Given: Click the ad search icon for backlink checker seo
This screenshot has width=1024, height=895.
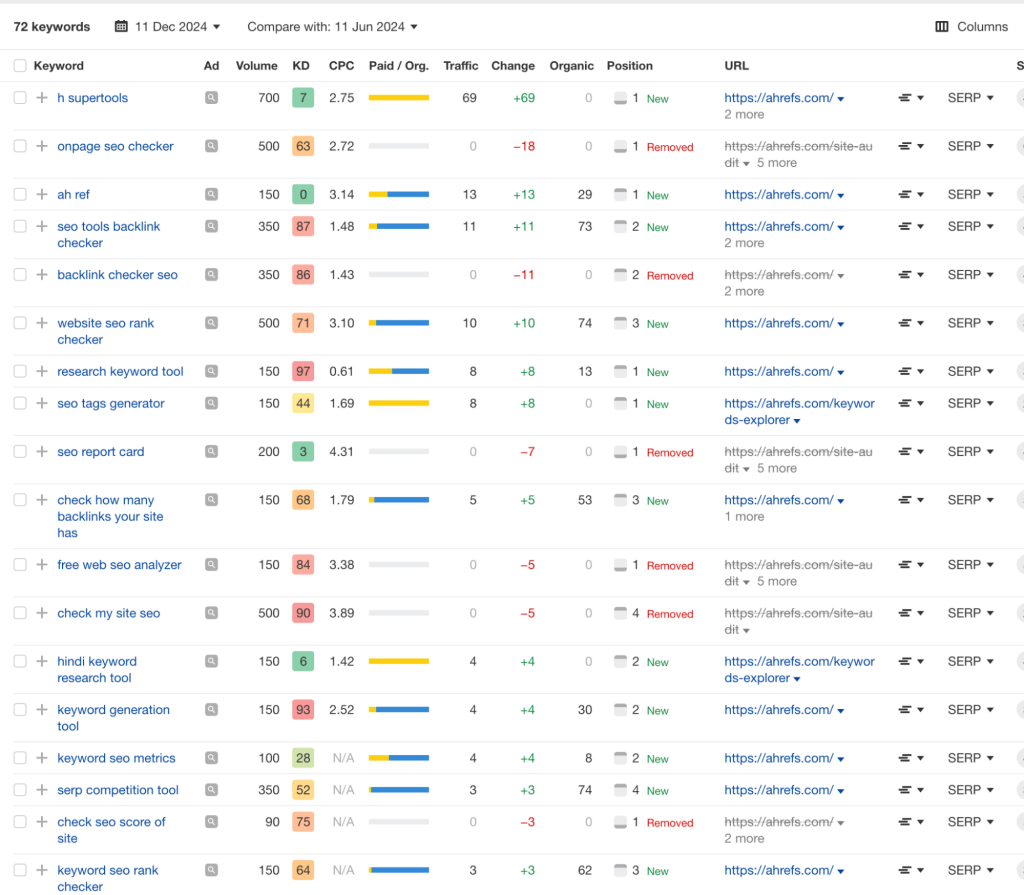Looking at the screenshot, I should click(211, 274).
